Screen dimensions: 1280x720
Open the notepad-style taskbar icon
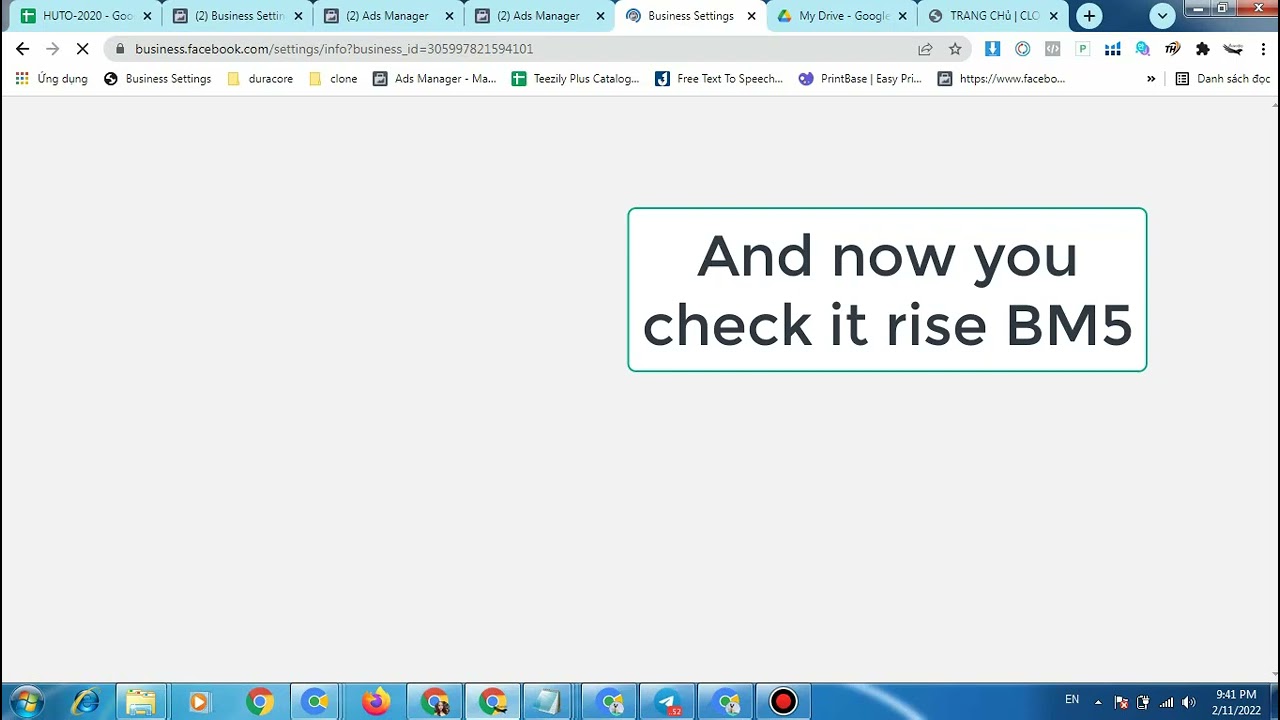coord(547,702)
